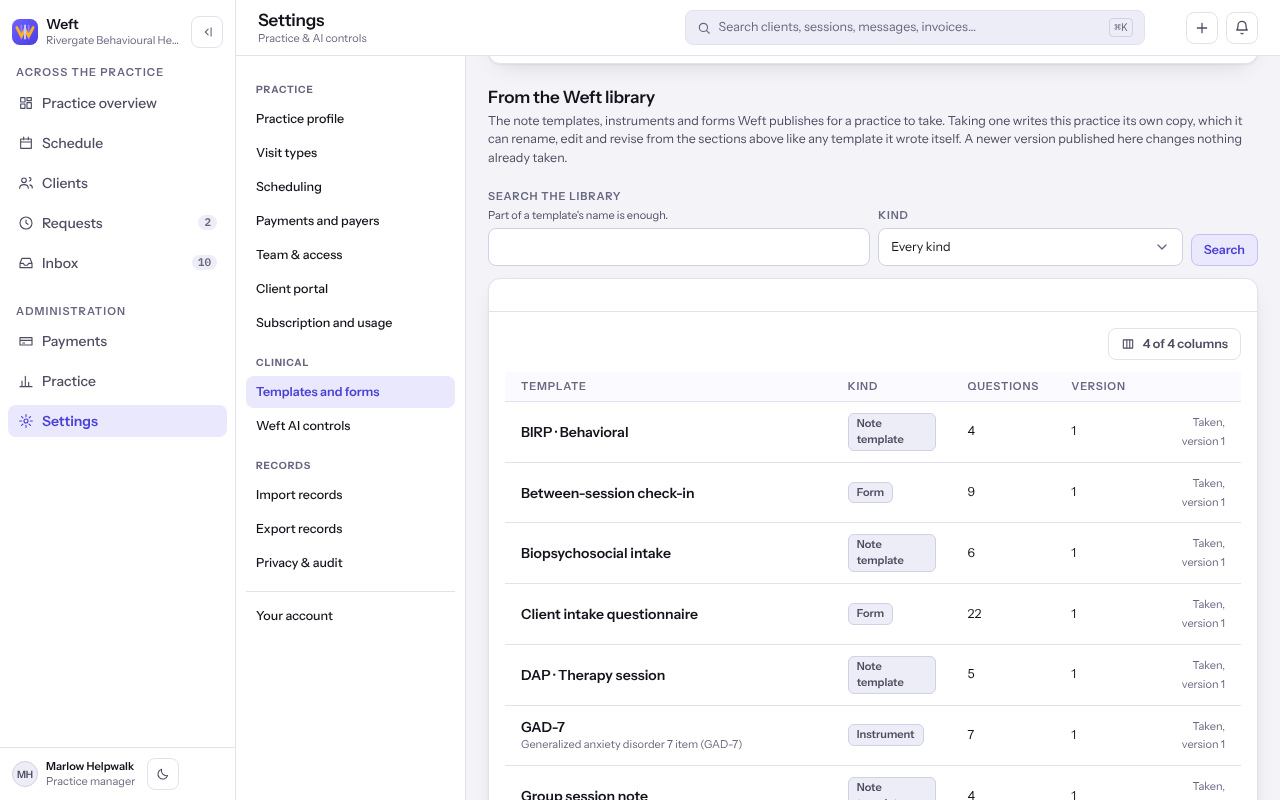This screenshot has height=800, width=1280.
Task: Open Scheduling settings
Action: tap(350, 187)
